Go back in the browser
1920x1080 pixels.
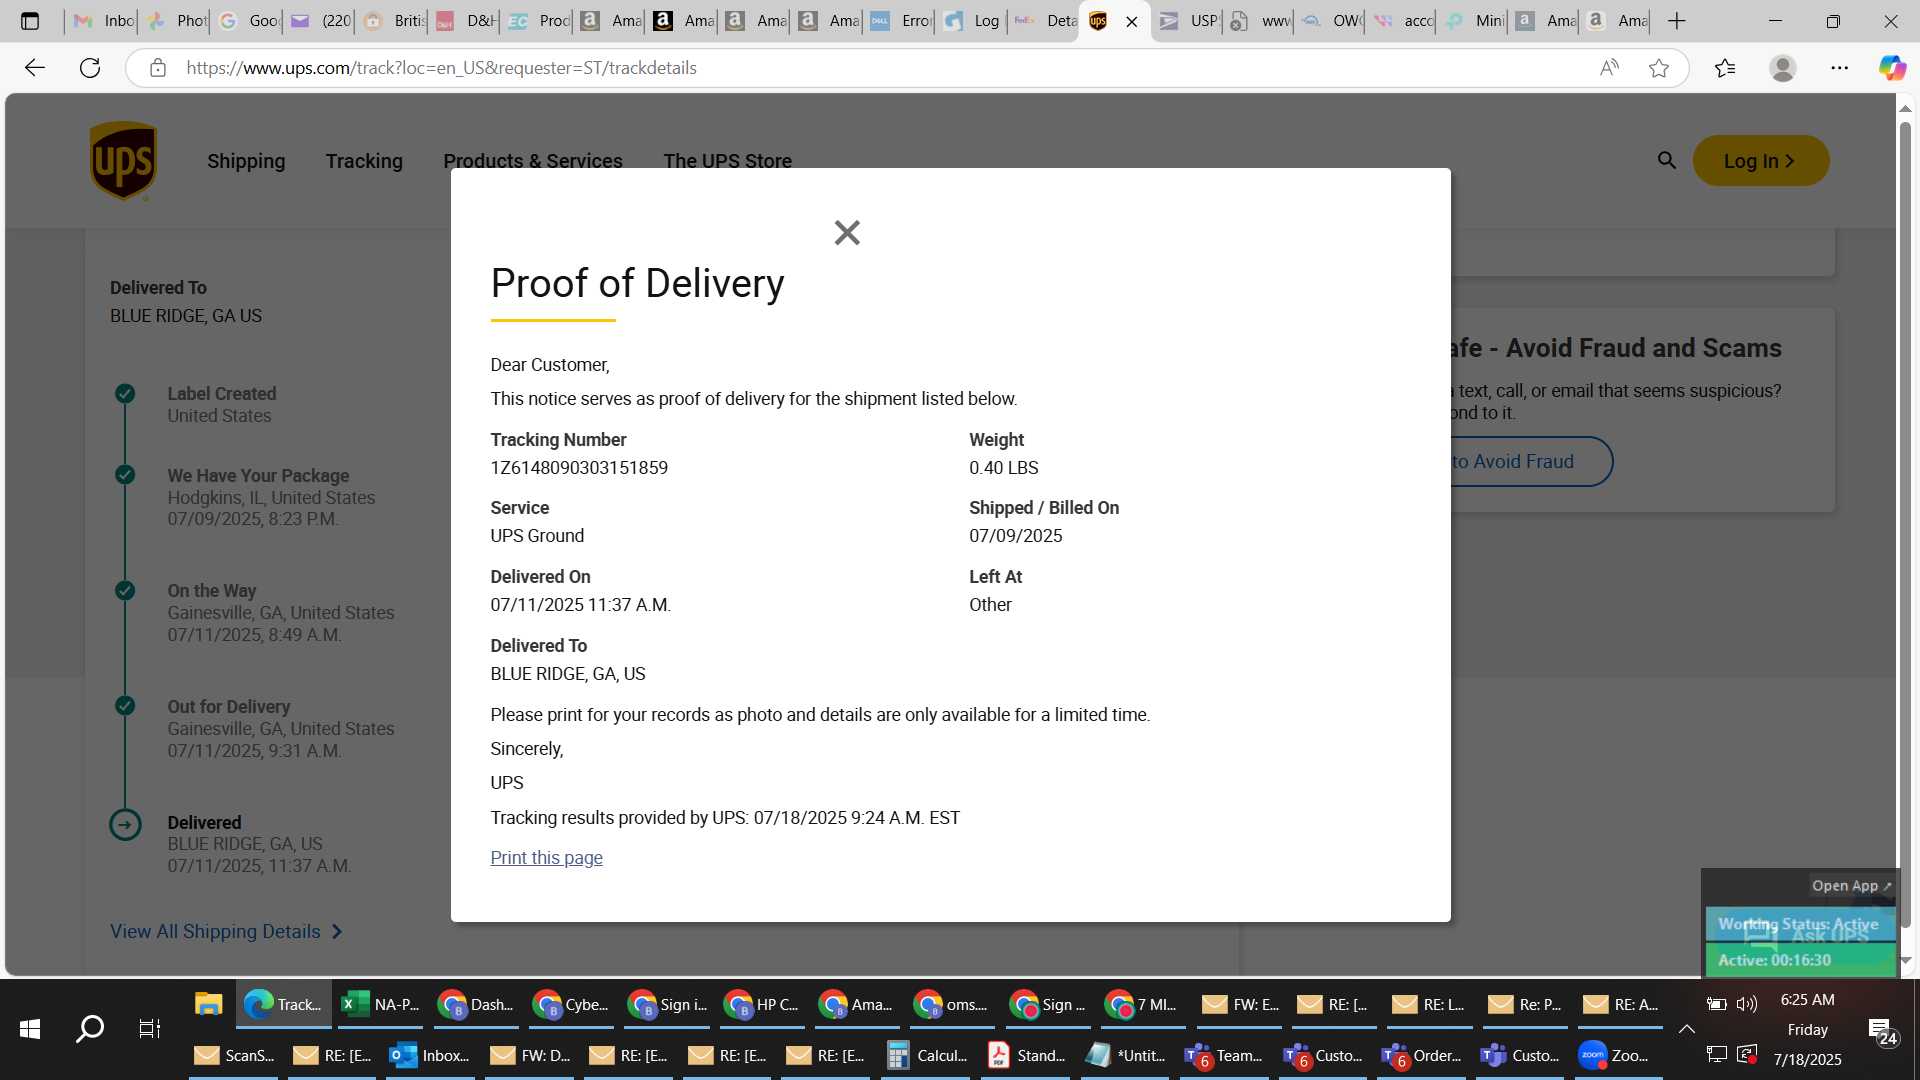[35, 68]
